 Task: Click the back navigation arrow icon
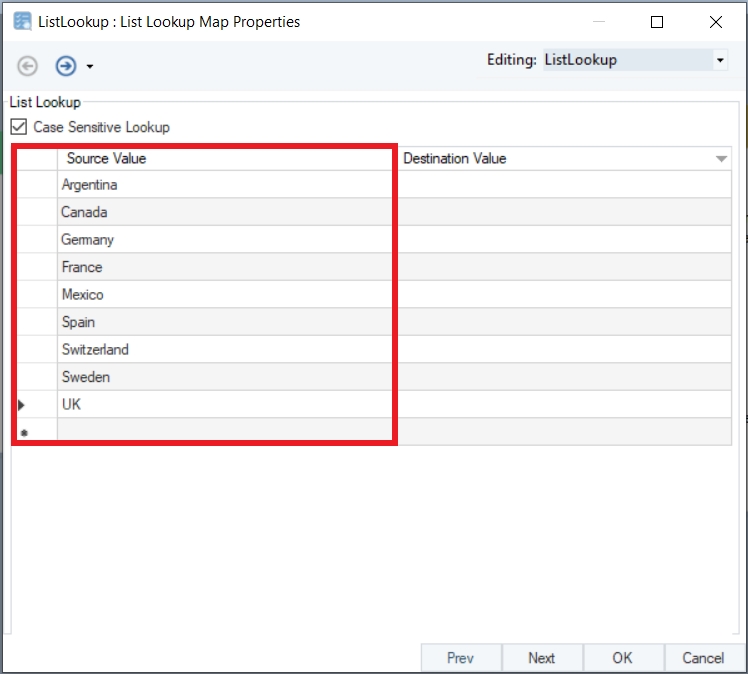click(28, 66)
